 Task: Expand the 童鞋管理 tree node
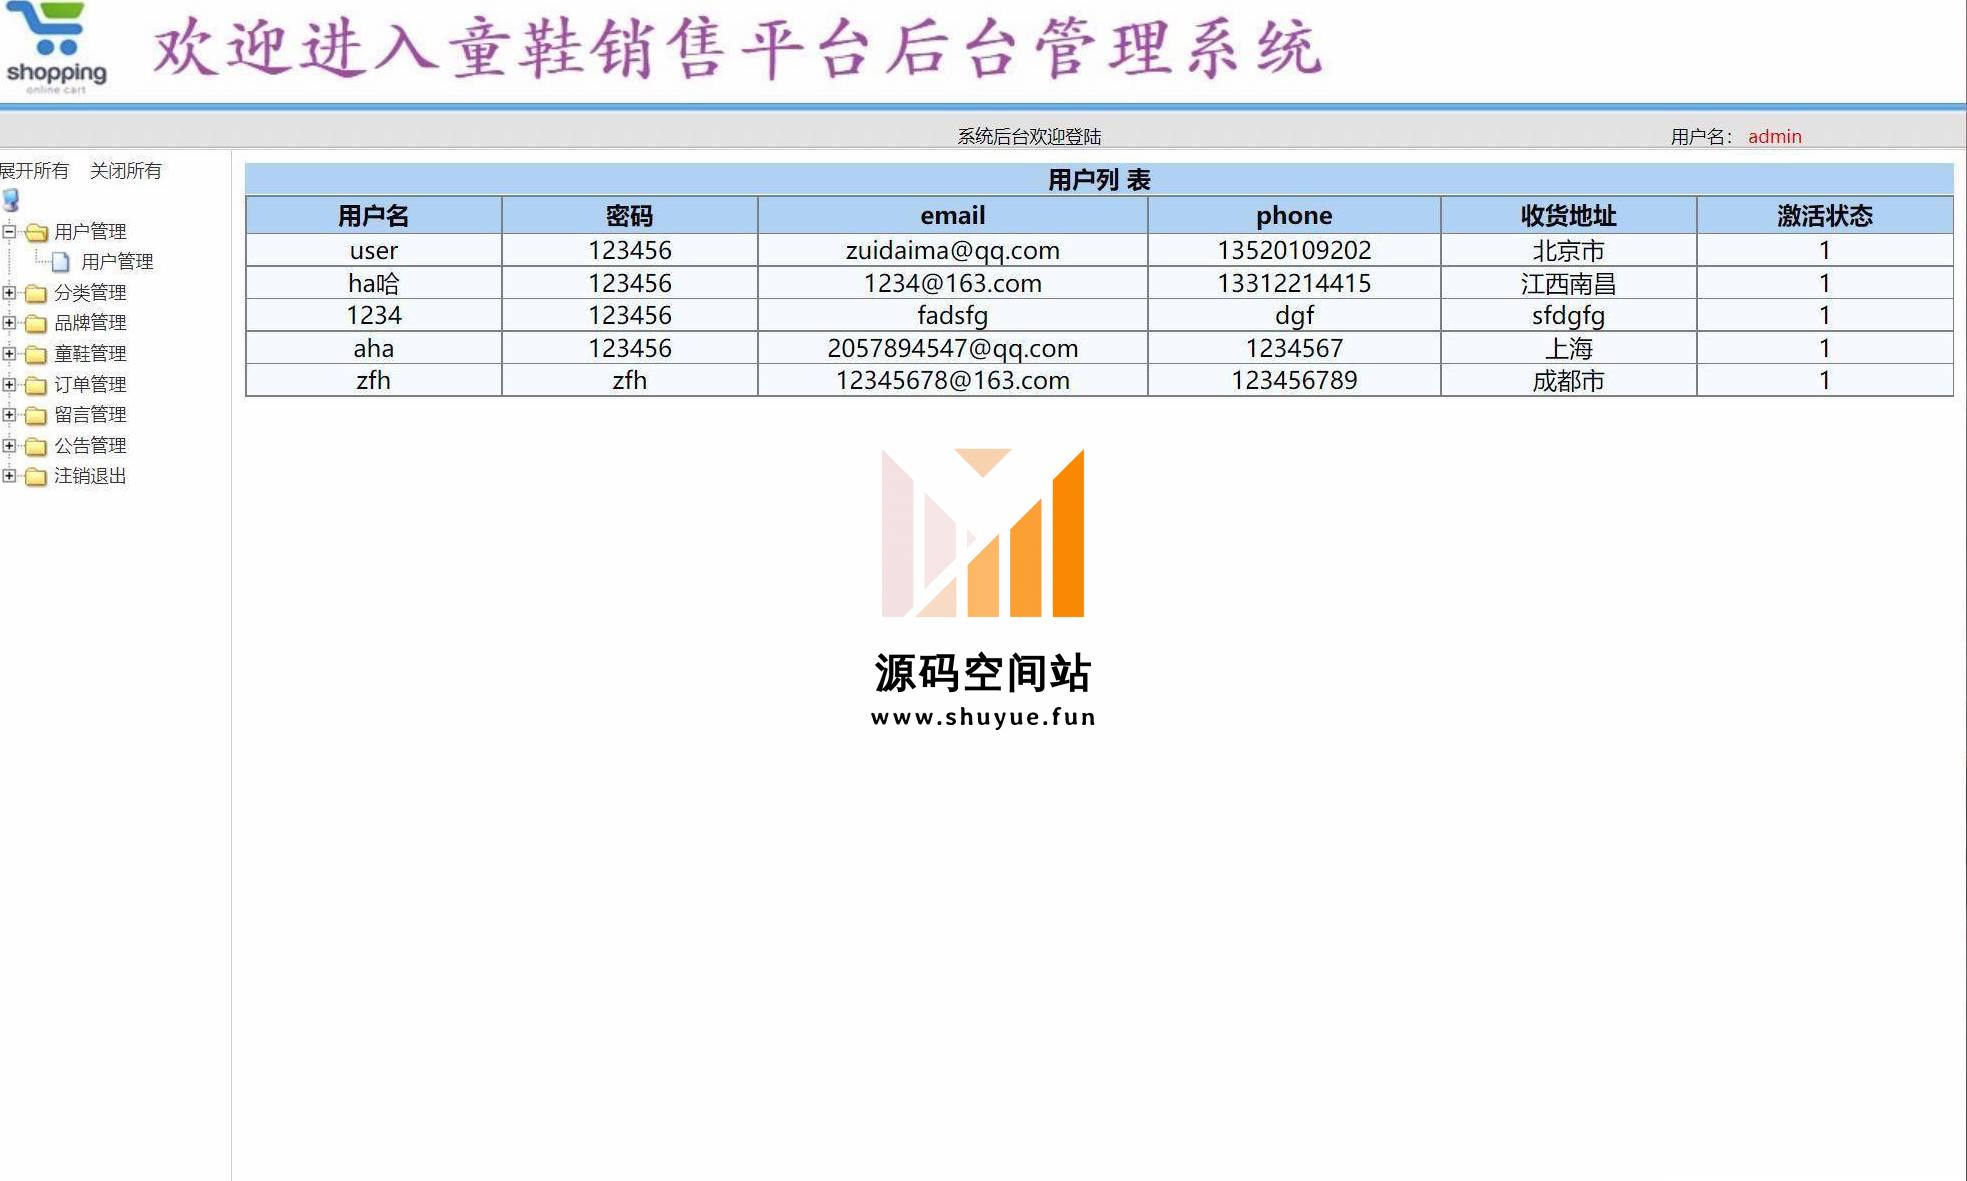tap(9, 353)
